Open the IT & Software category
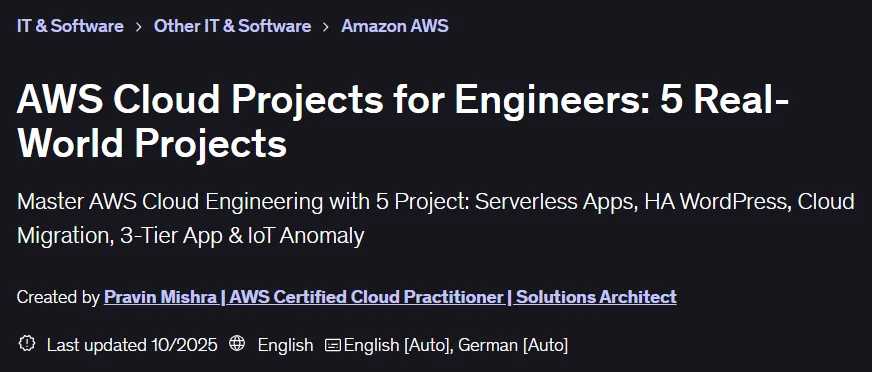The height and width of the screenshot is (372, 872). pyautogui.click(x=70, y=26)
